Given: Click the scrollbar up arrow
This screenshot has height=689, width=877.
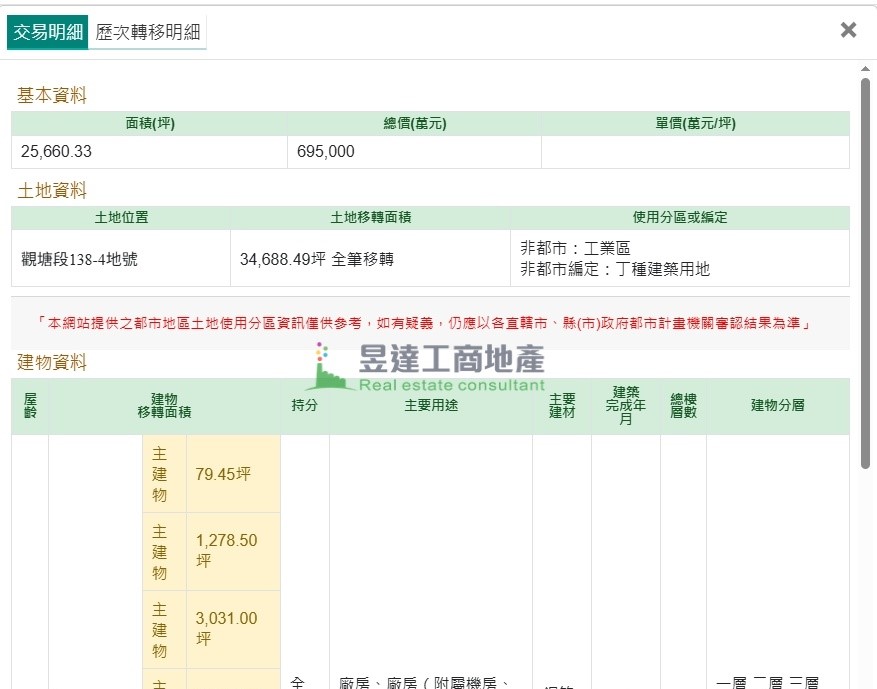Looking at the screenshot, I should tap(865, 69).
